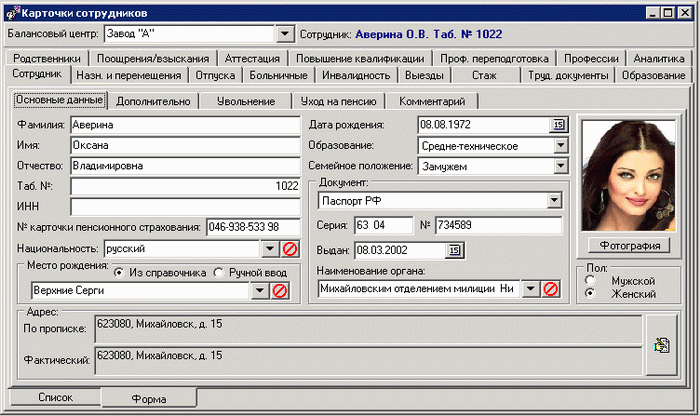Select the upper Образование tab
Screen dimensions: 700x416
point(654,75)
